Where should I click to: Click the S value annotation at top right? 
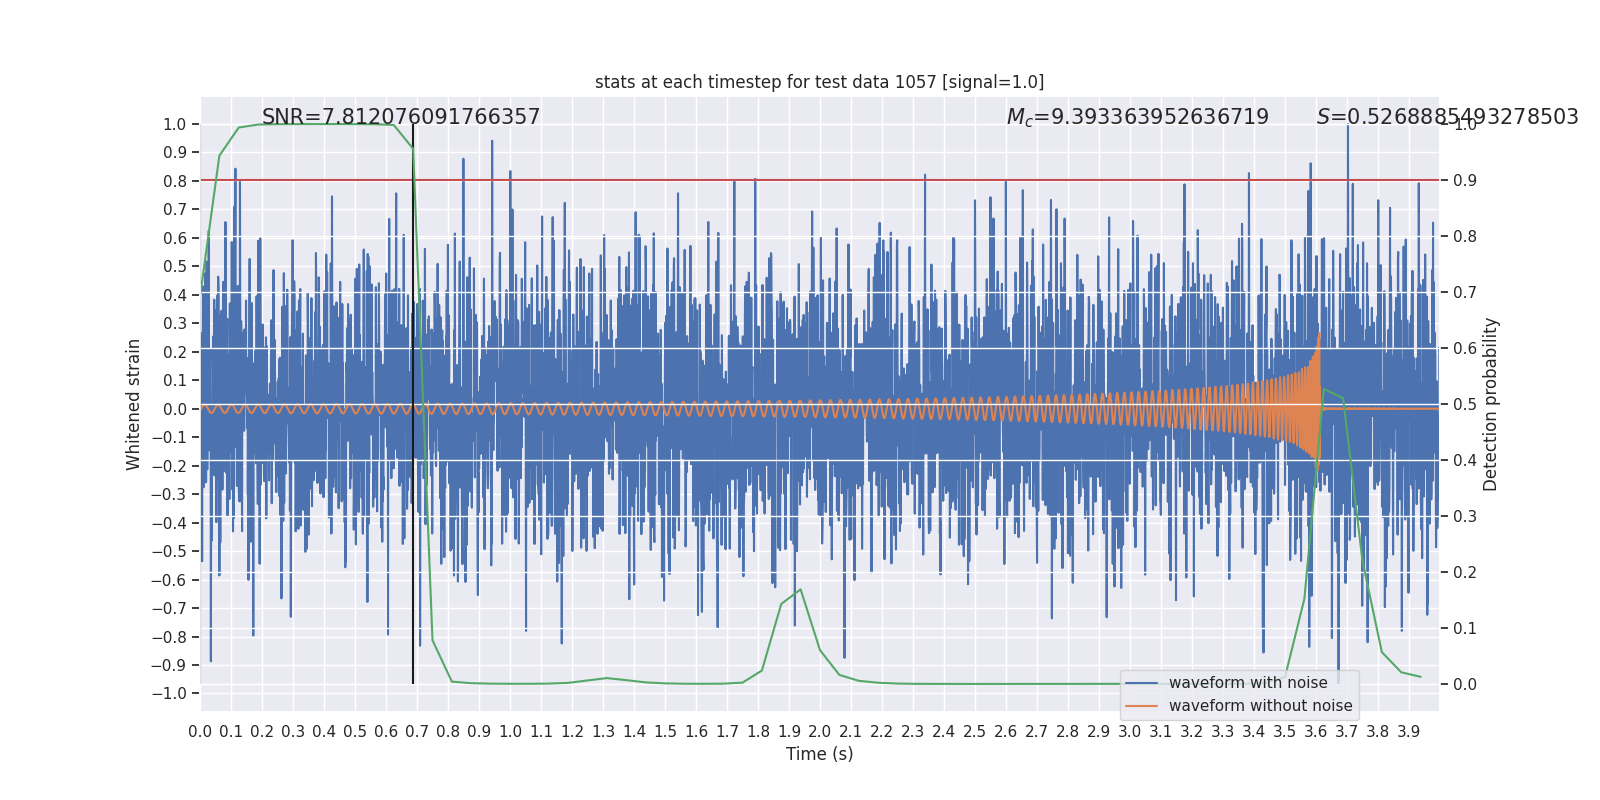[1446, 117]
